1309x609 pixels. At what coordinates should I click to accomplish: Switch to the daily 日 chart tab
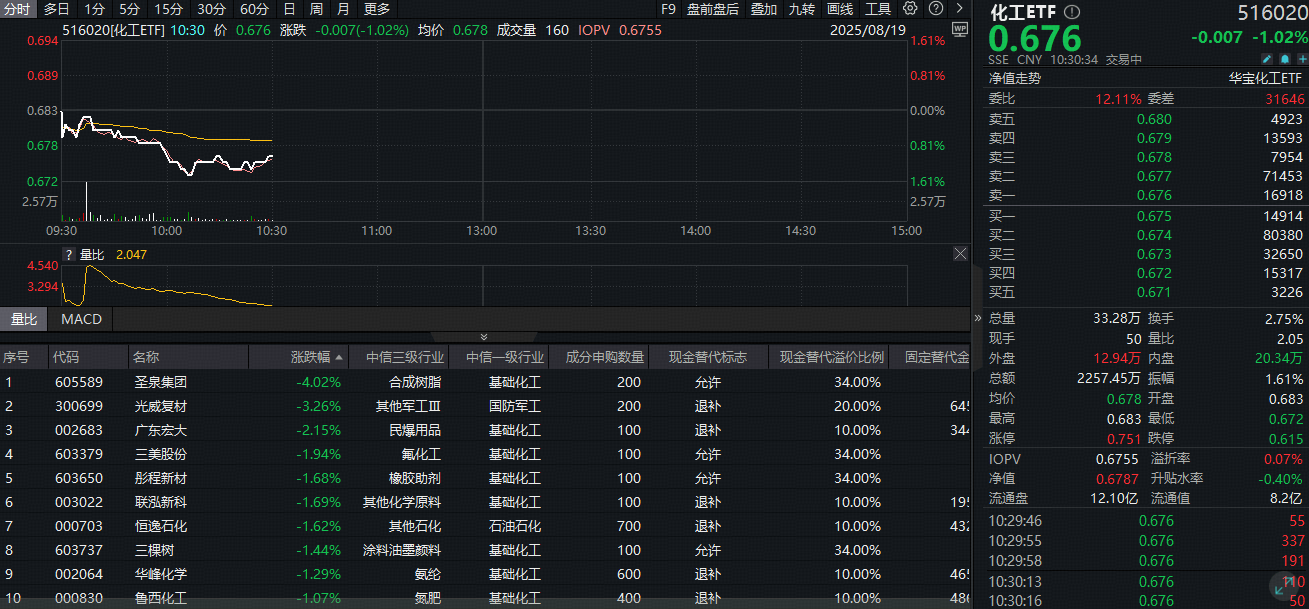(x=288, y=9)
